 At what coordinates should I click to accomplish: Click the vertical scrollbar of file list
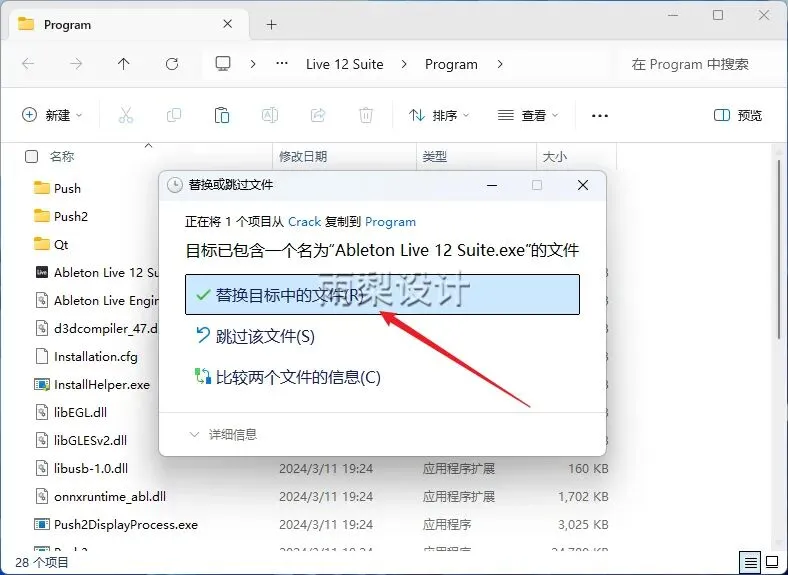pos(779,250)
